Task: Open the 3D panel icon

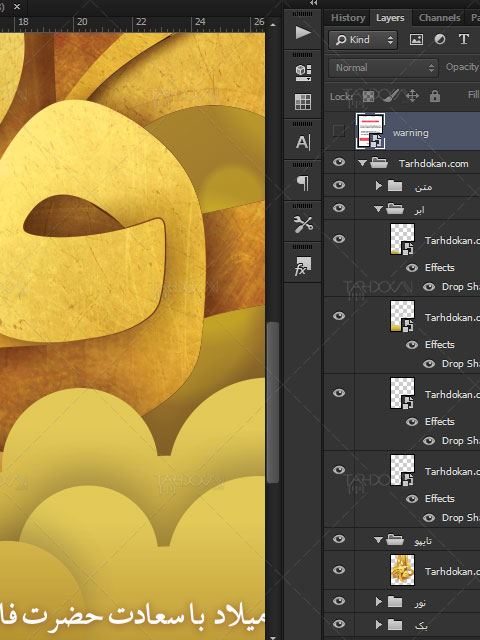Action: point(303,73)
